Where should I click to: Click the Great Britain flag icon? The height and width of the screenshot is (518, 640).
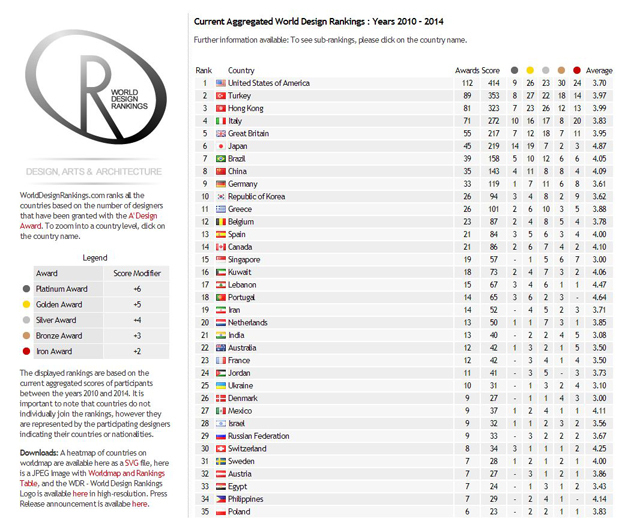coord(221,134)
